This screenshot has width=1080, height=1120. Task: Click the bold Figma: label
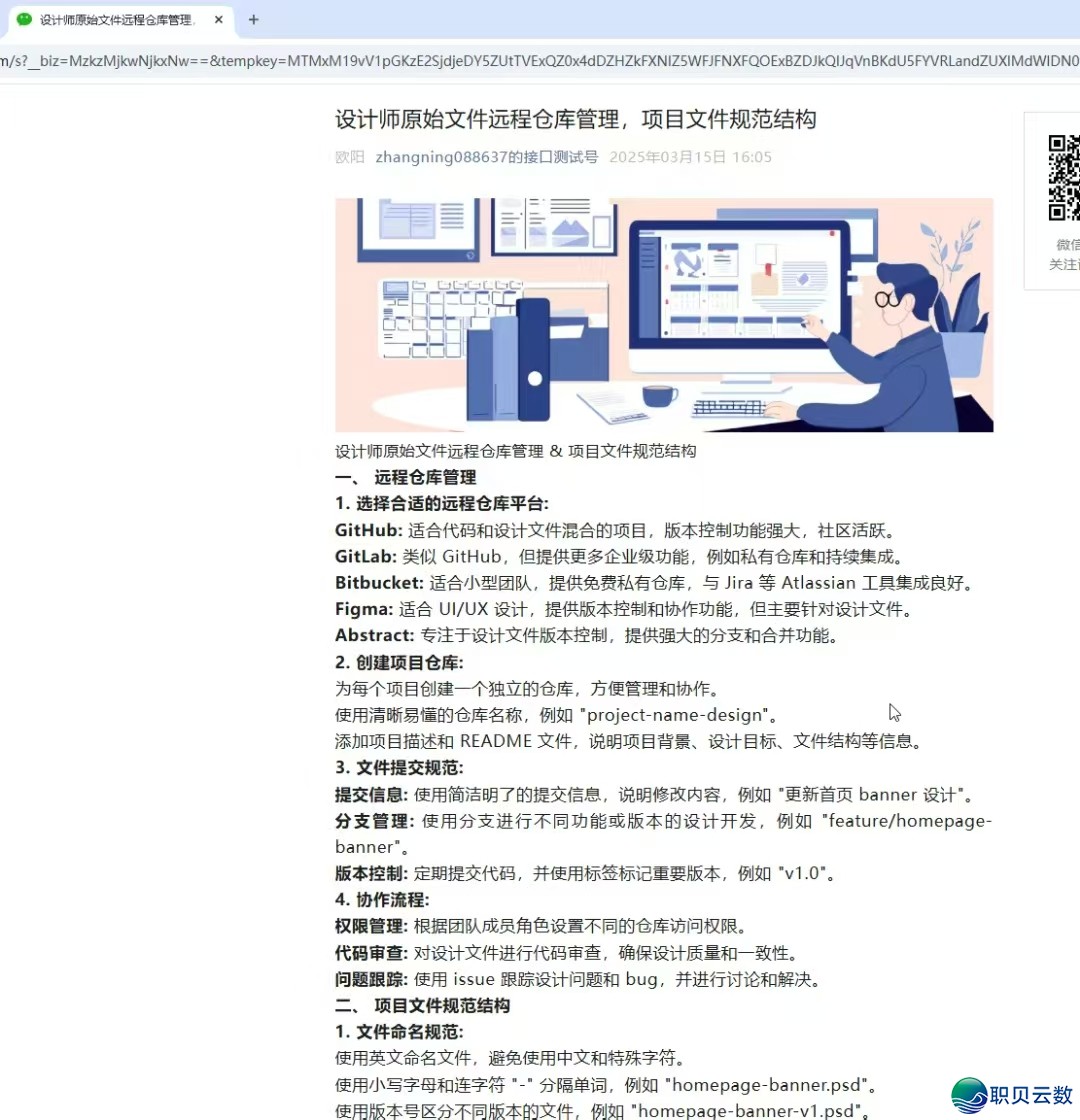pyautogui.click(x=364, y=608)
